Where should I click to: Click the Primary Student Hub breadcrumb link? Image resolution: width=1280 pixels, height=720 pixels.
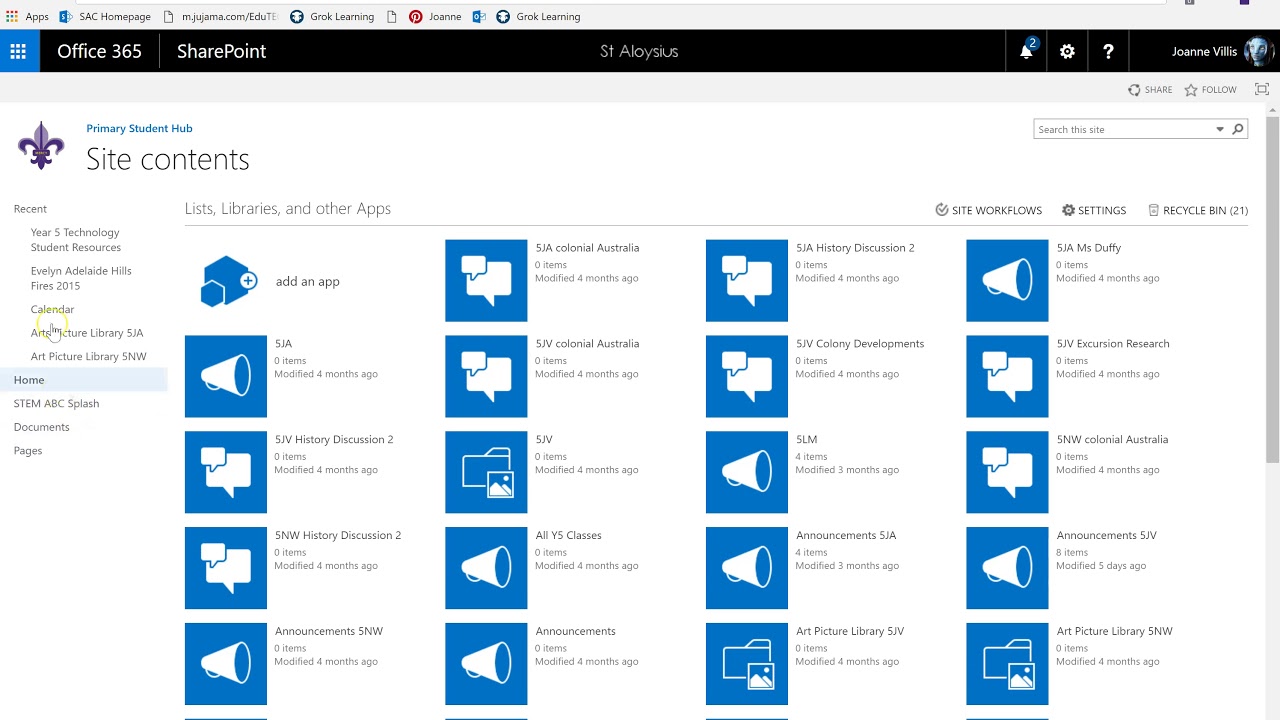(x=139, y=128)
